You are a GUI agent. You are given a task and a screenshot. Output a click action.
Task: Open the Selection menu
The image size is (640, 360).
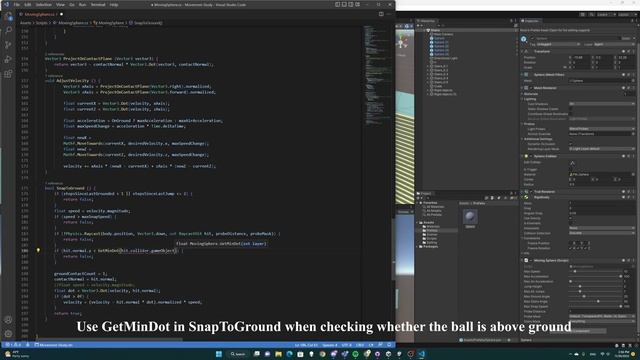tap(44, 4)
